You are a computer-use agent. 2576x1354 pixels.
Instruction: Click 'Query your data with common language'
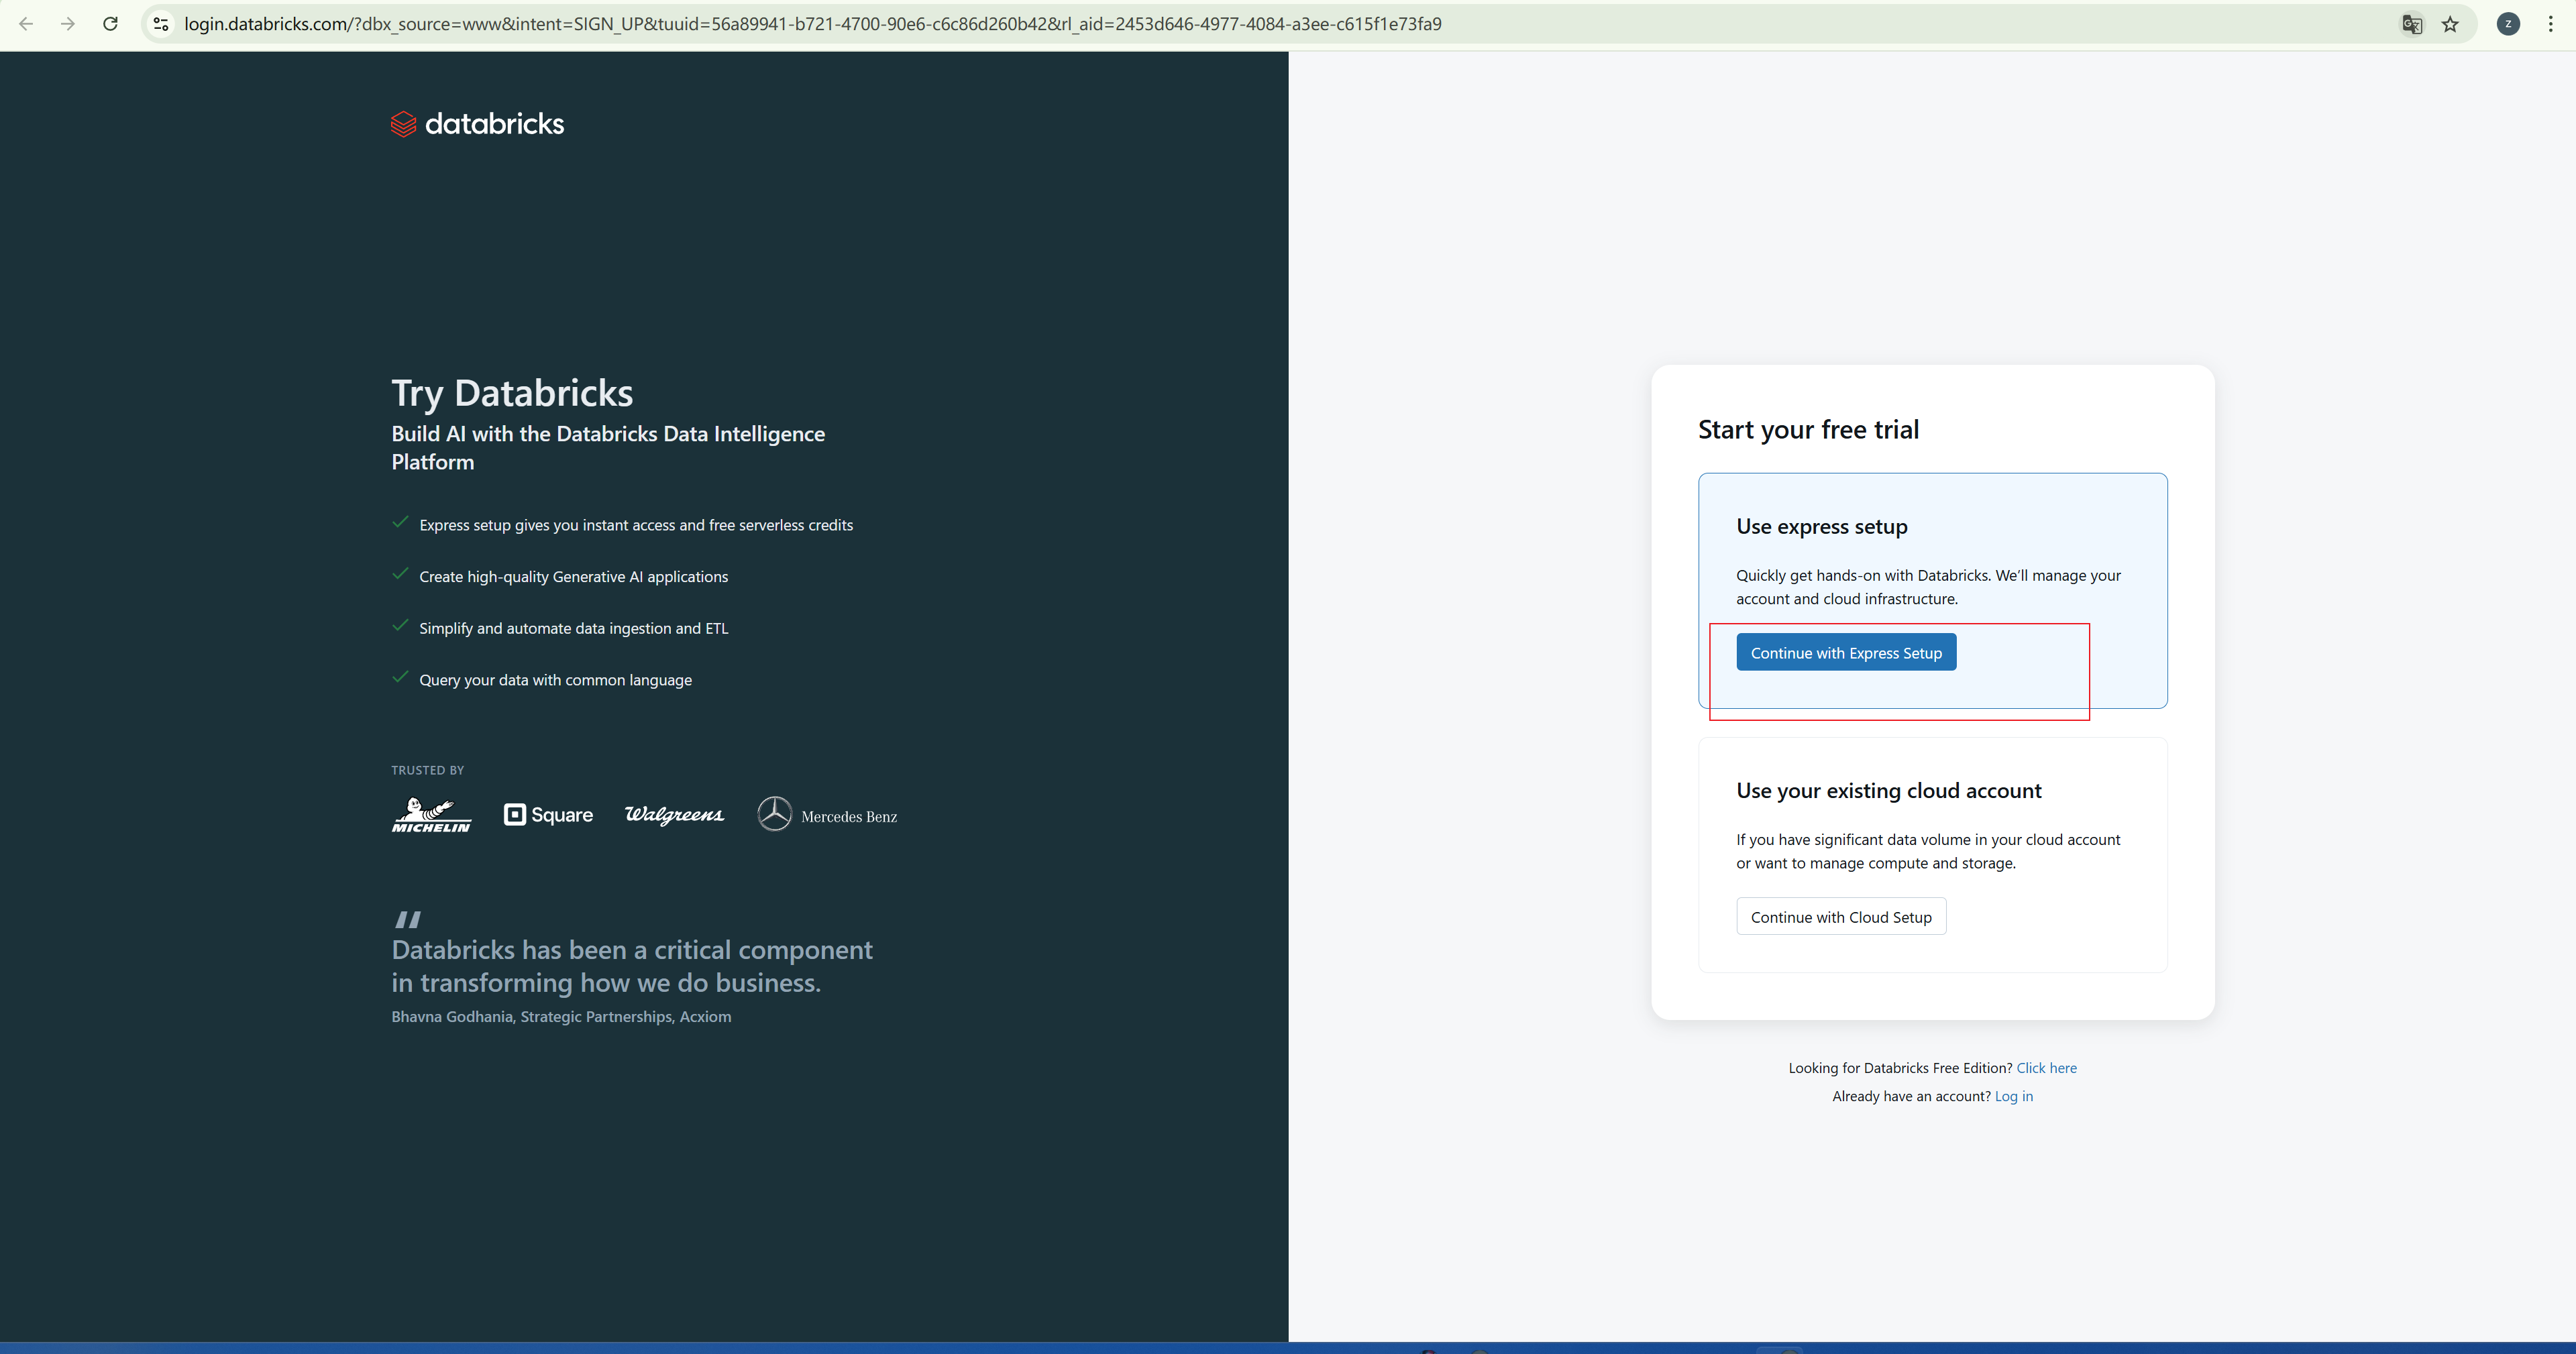[x=556, y=680]
